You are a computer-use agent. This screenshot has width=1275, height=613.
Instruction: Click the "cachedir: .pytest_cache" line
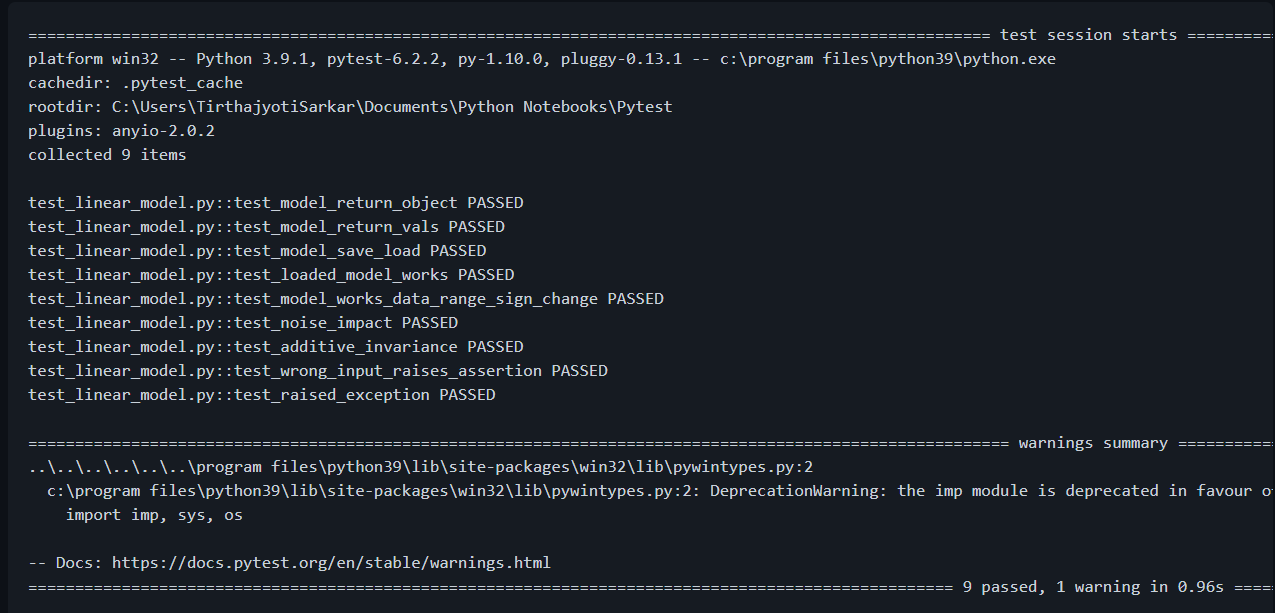(135, 83)
